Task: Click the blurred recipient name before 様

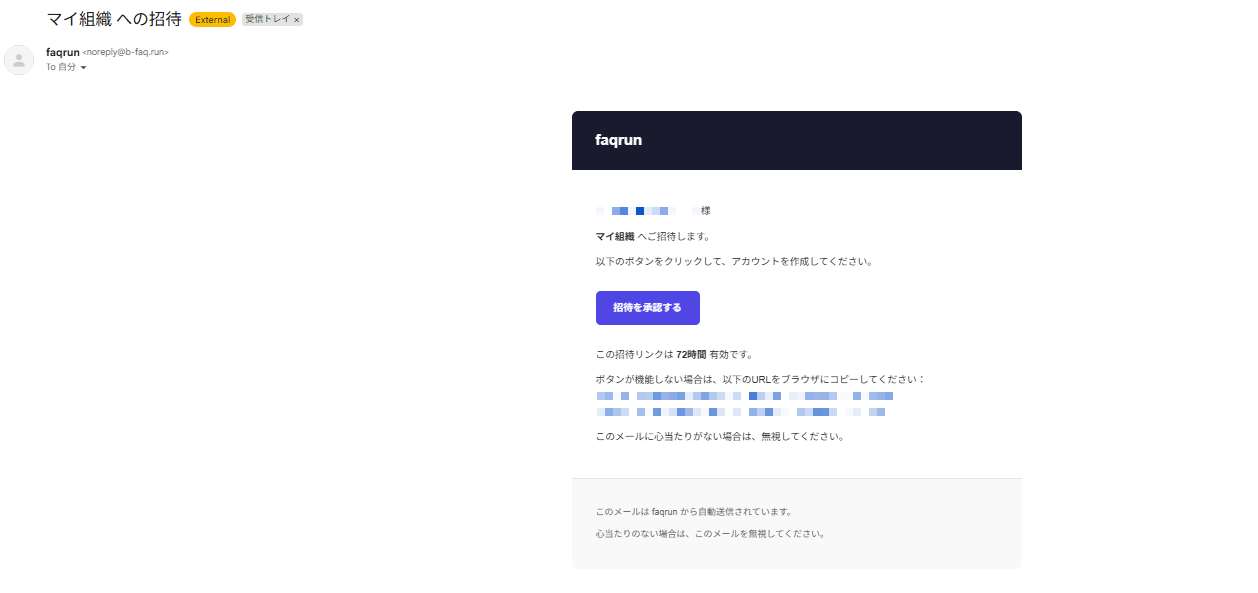Action: (646, 211)
